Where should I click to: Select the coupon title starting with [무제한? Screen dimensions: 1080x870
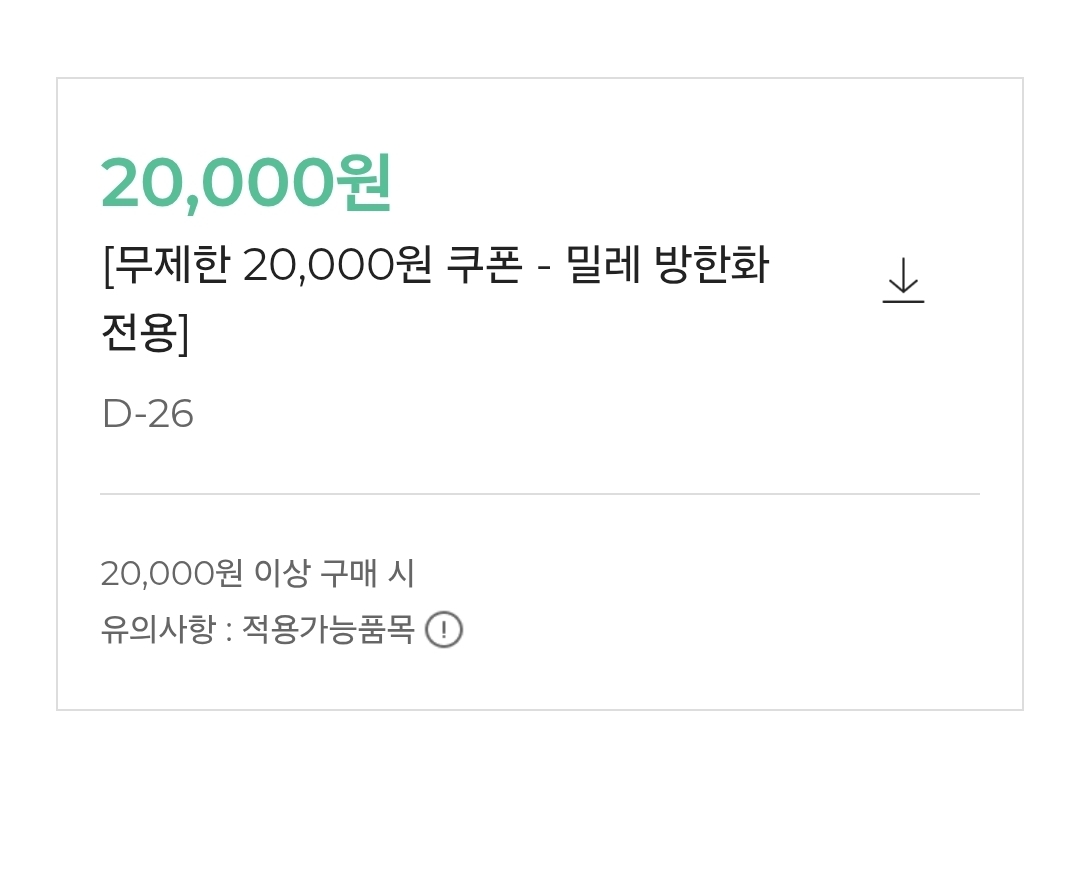tap(435, 266)
